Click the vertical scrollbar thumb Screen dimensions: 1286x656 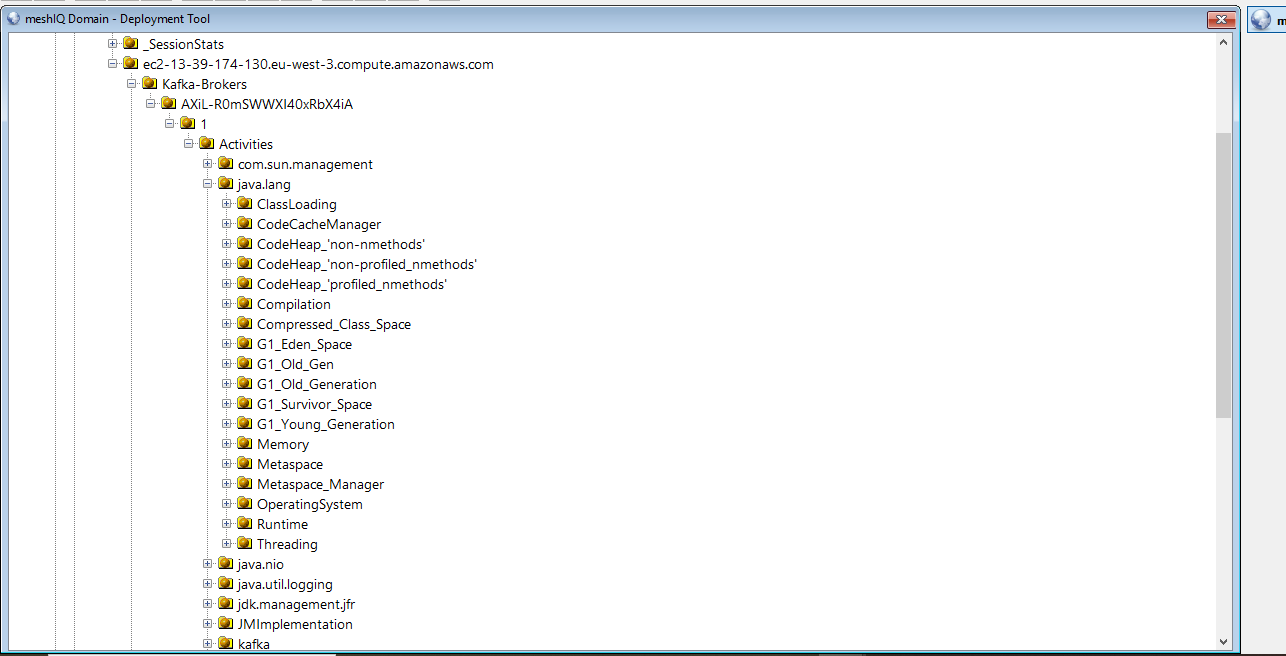coord(1224,275)
